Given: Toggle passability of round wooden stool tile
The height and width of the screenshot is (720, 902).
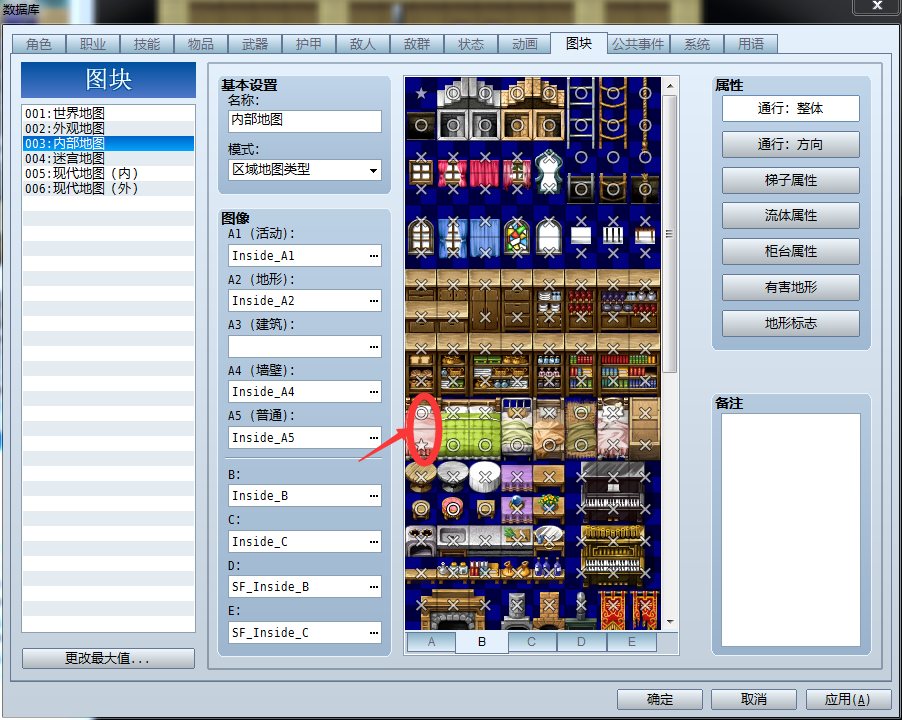Looking at the screenshot, I should pyautogui.click(x=421, y=509).
